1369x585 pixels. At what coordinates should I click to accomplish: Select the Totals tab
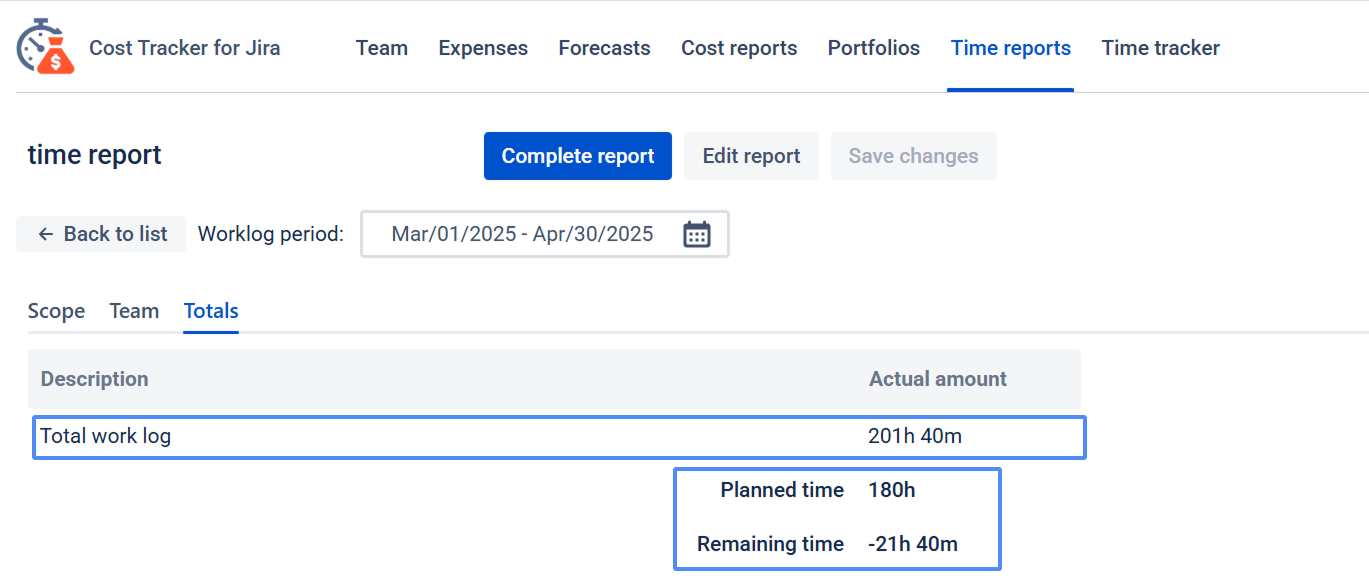[x=211, y=311]
